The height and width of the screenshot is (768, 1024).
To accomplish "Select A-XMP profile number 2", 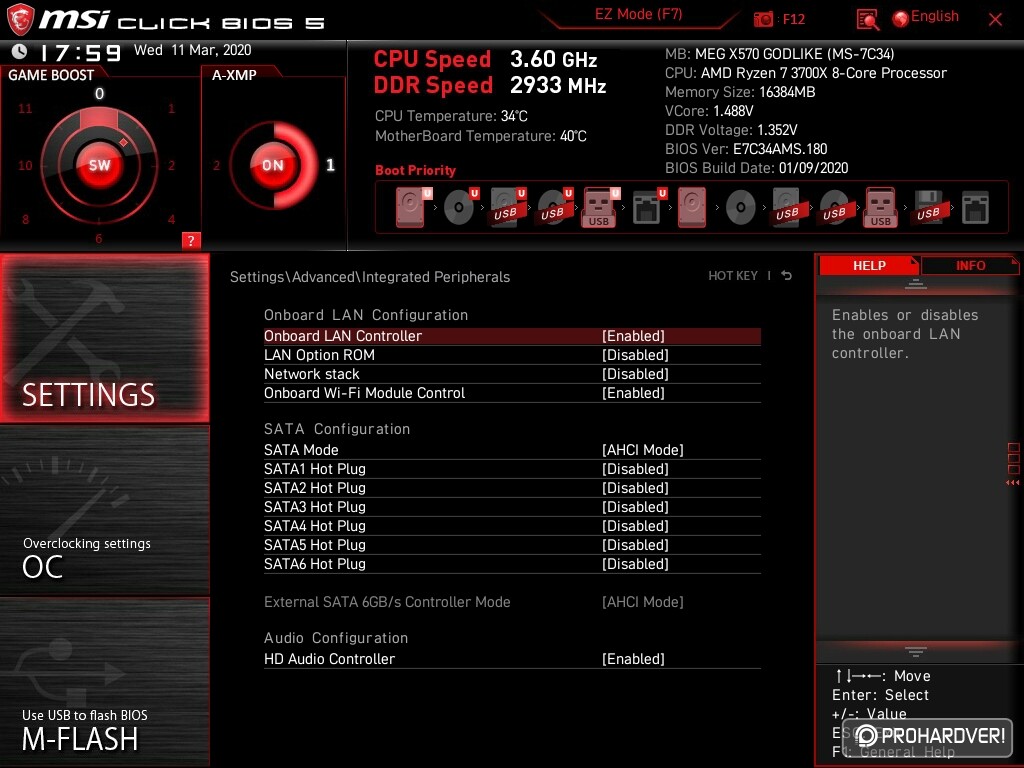I will pos(216,165).
